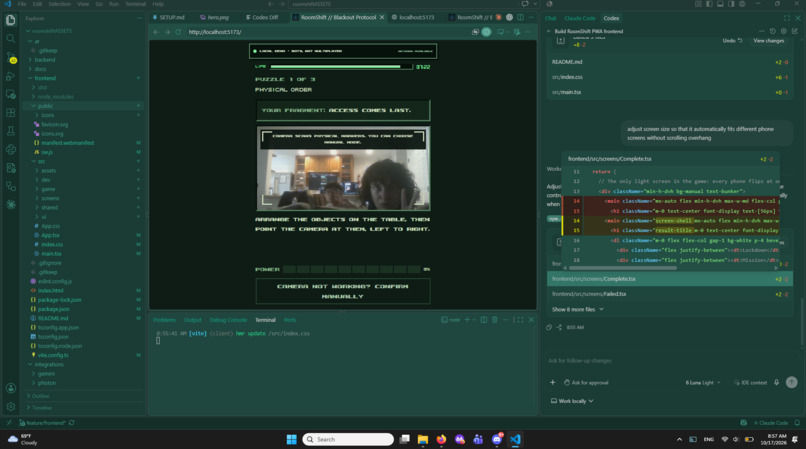
Task: Switch to the Claude Code panel tab
Action: (x=579, y=18)
